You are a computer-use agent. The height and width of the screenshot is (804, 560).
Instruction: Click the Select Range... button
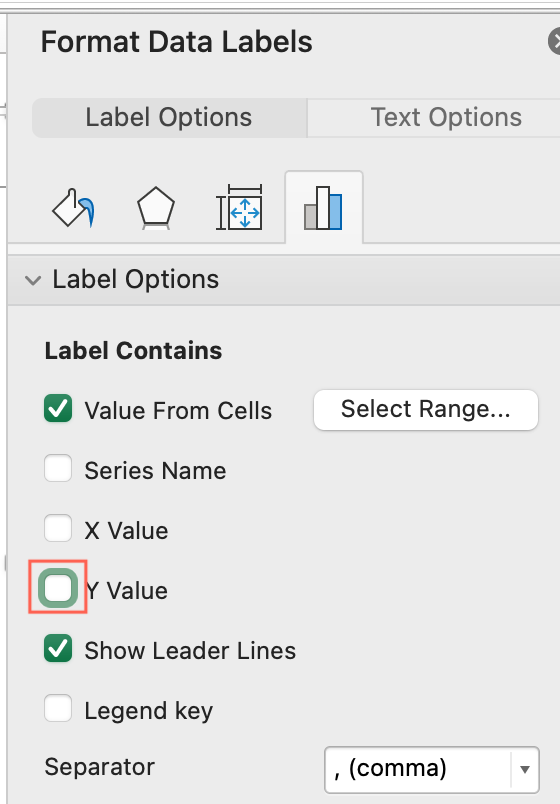point(426,410)
